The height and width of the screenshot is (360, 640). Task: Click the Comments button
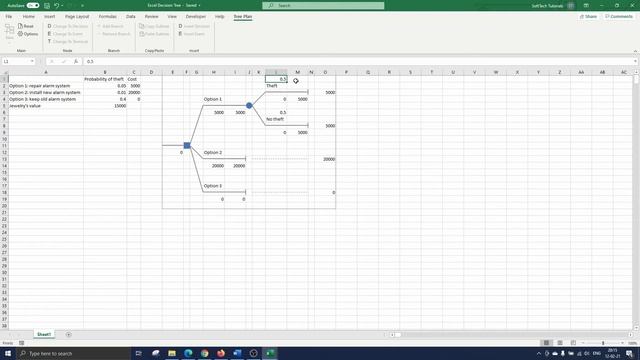click(619, 16)
